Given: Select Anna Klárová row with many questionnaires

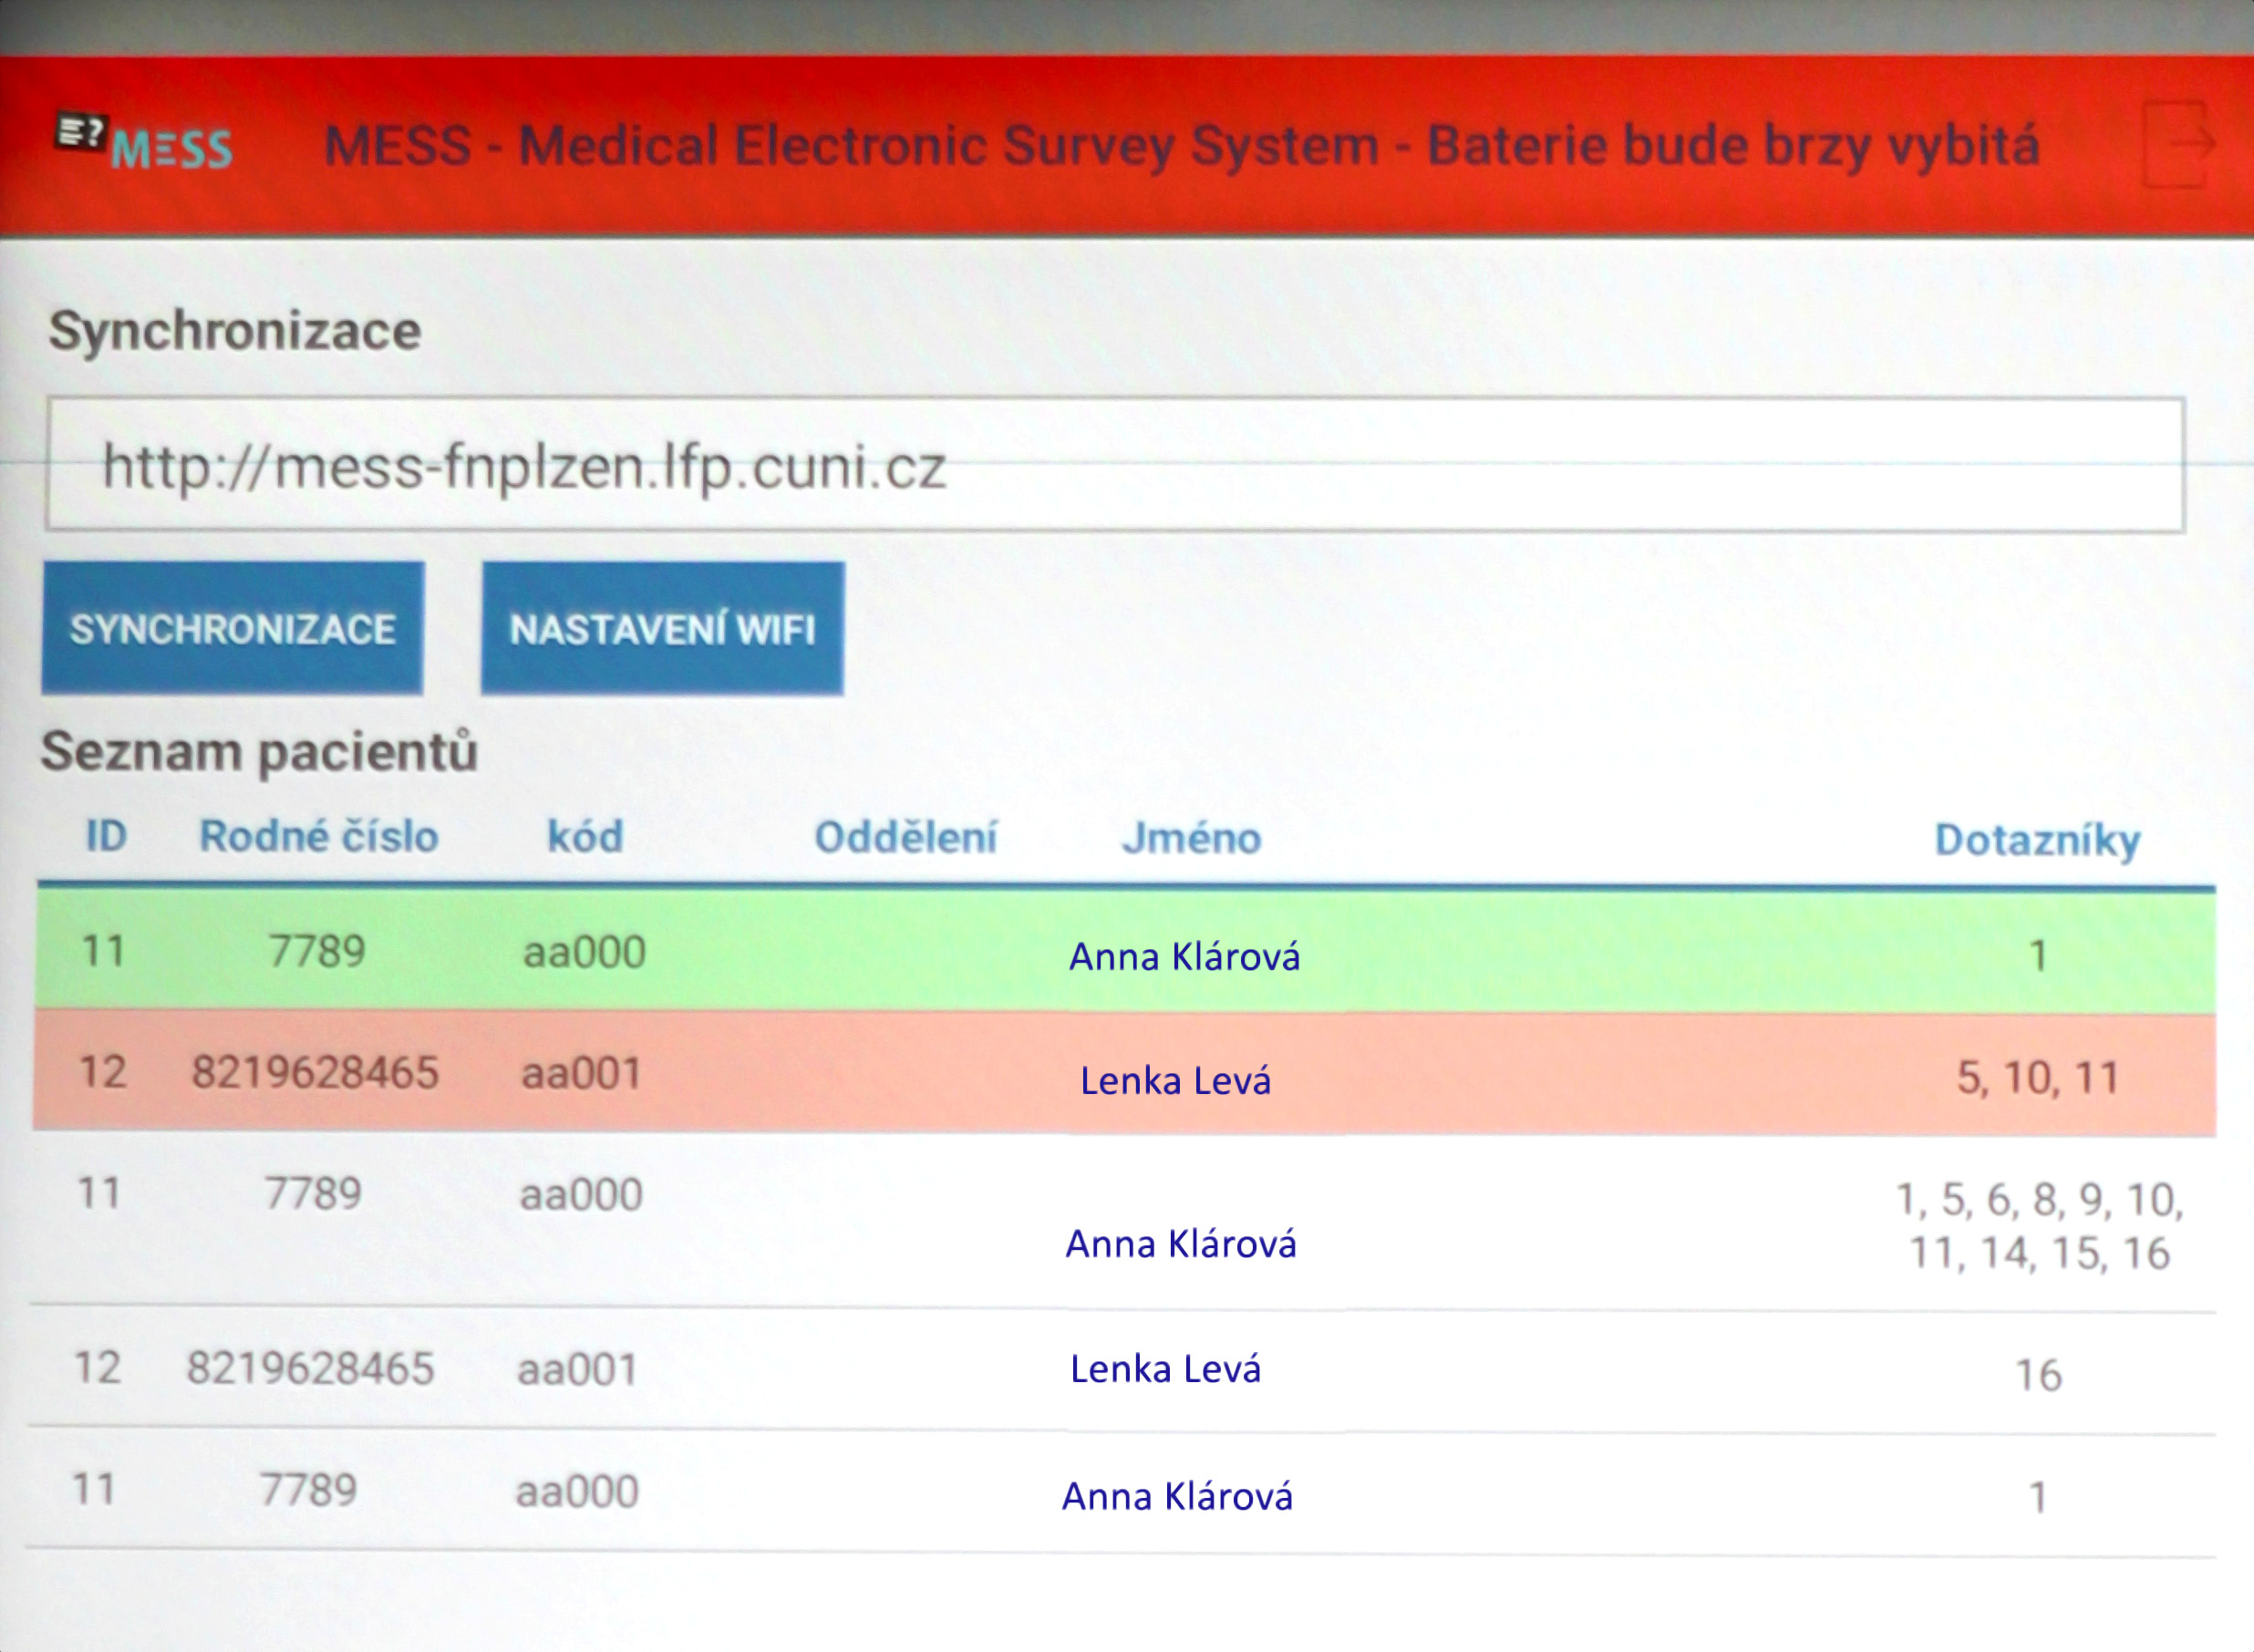Looking at the screenshot, I should click(1180, 1243).
